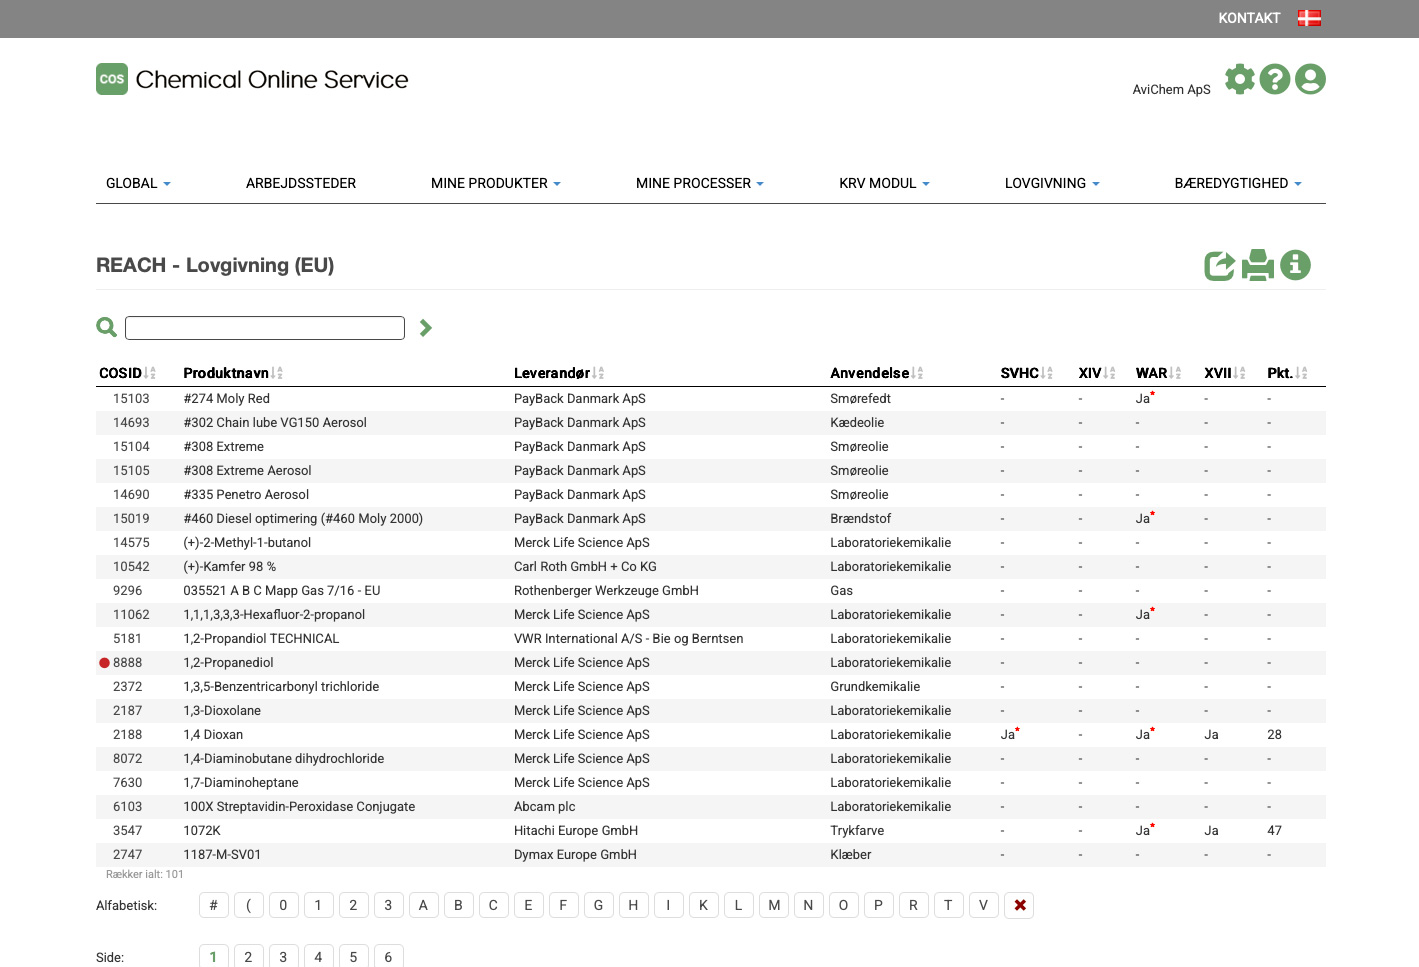This screenshot has width=1419, height=967.
Task: Filter alphabetically by letter M
Action: point(773,905)
